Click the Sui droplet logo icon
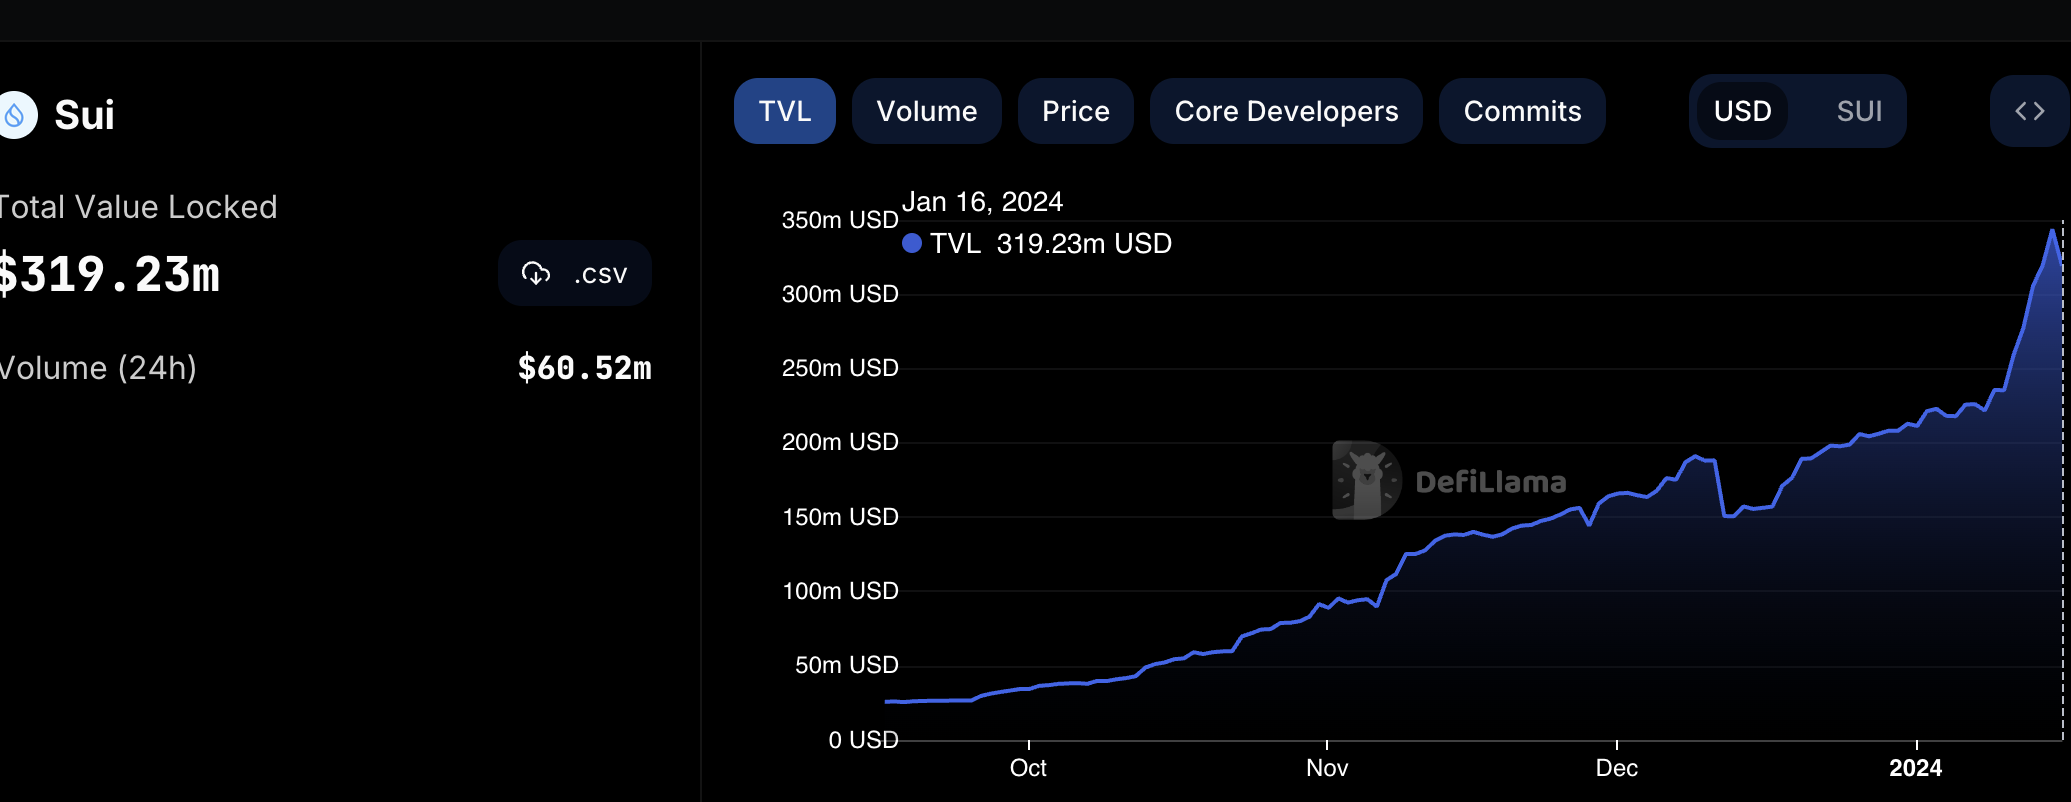This screenshot has width=2071, height=802. [15, 115]
